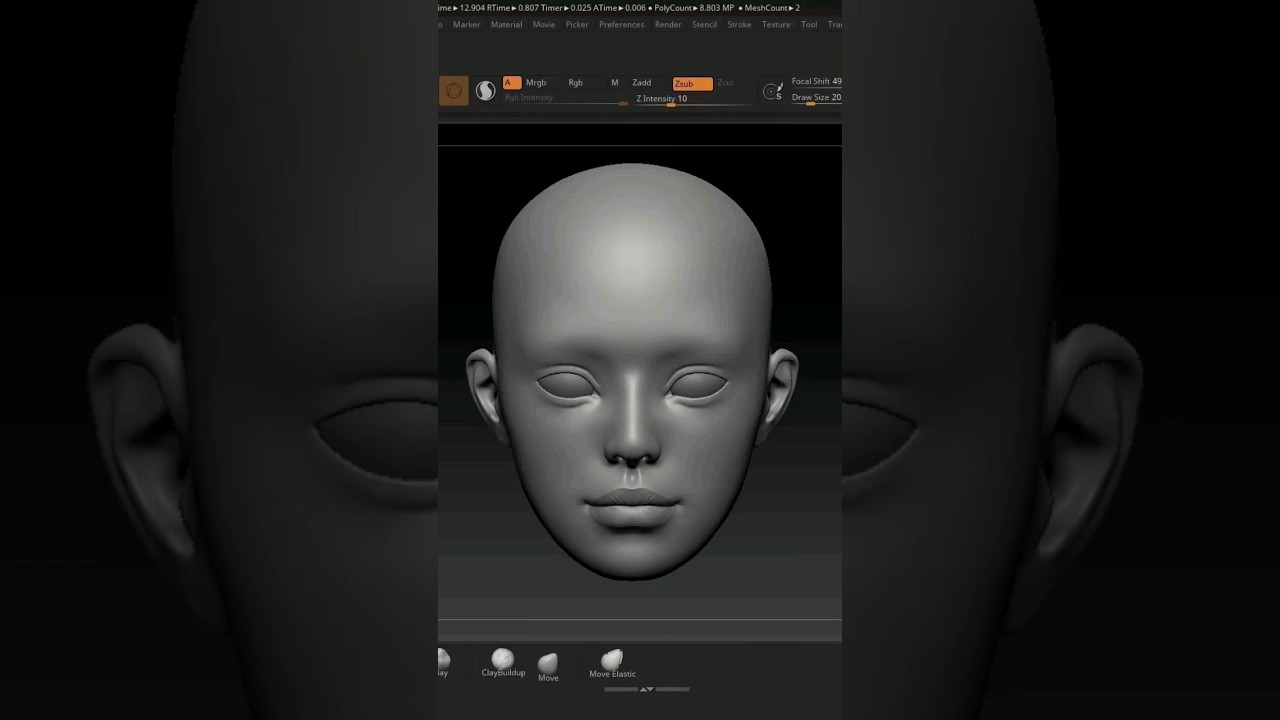Open the Stroke menu
This screenshot has height=720, width=1280.
tap(739, 24)
